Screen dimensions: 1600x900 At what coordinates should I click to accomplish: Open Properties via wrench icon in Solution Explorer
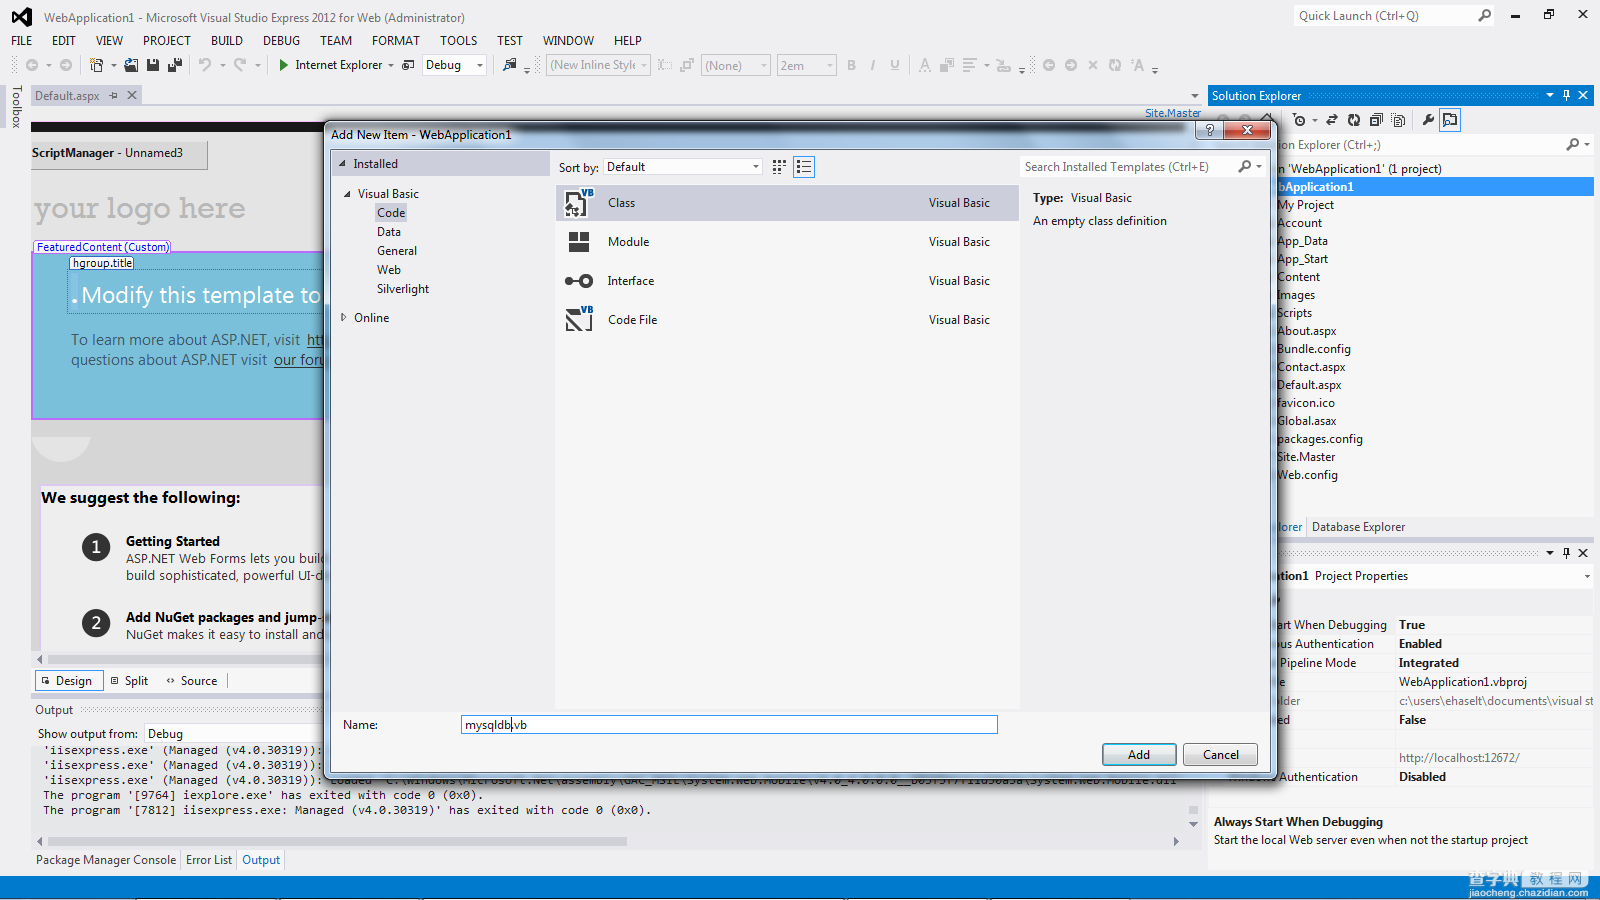(1428, 120)
